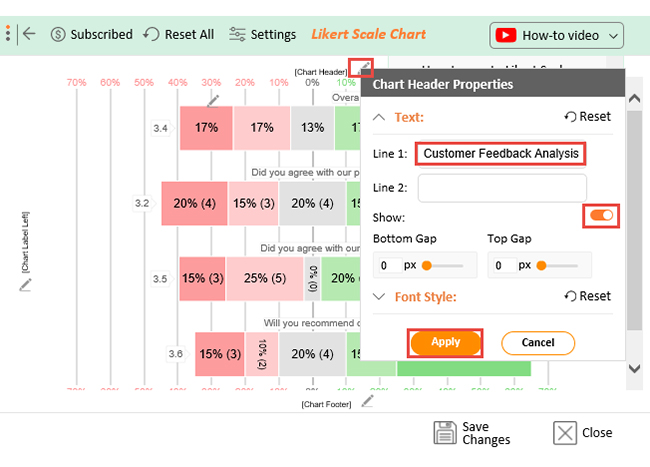Image resolution: width=650 pixels, height=467 pixels.
Task: Expand the Font Style section
Action: 379,297
